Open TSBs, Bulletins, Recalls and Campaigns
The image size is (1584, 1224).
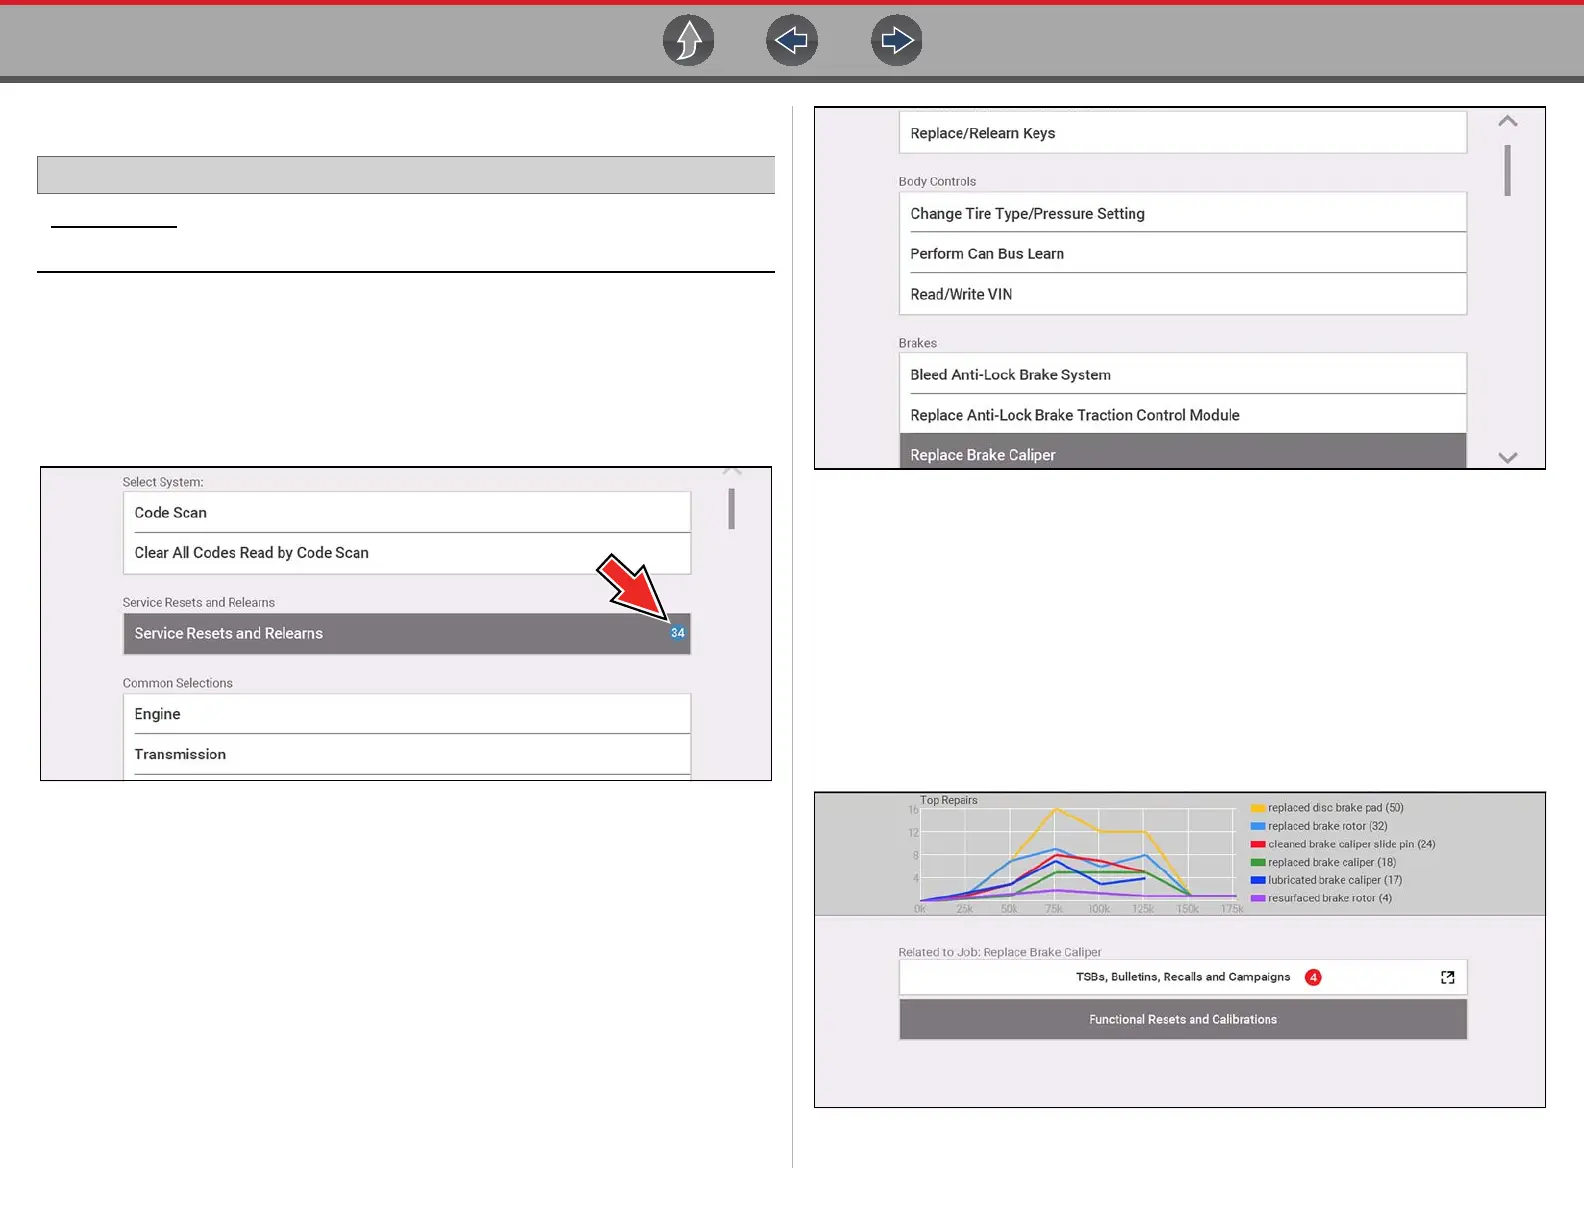pos(1182,978)
